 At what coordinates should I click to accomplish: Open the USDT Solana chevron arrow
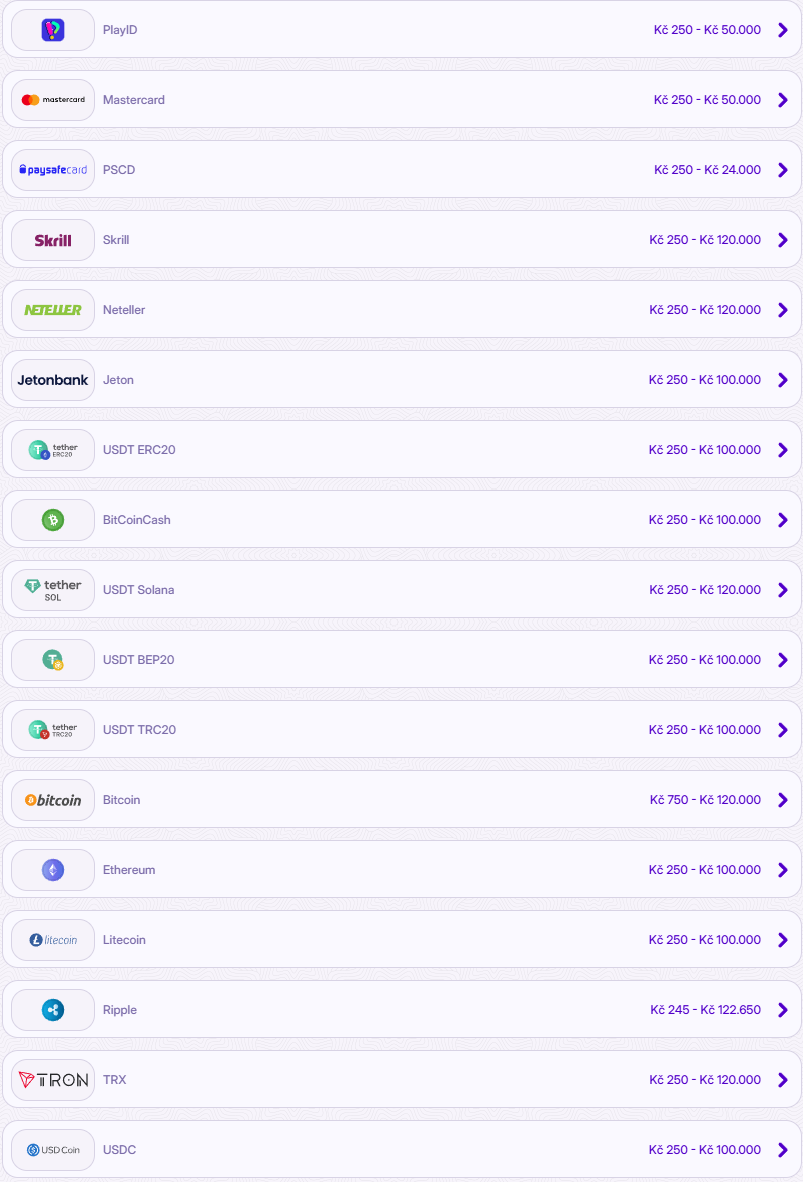coord(783,590)
